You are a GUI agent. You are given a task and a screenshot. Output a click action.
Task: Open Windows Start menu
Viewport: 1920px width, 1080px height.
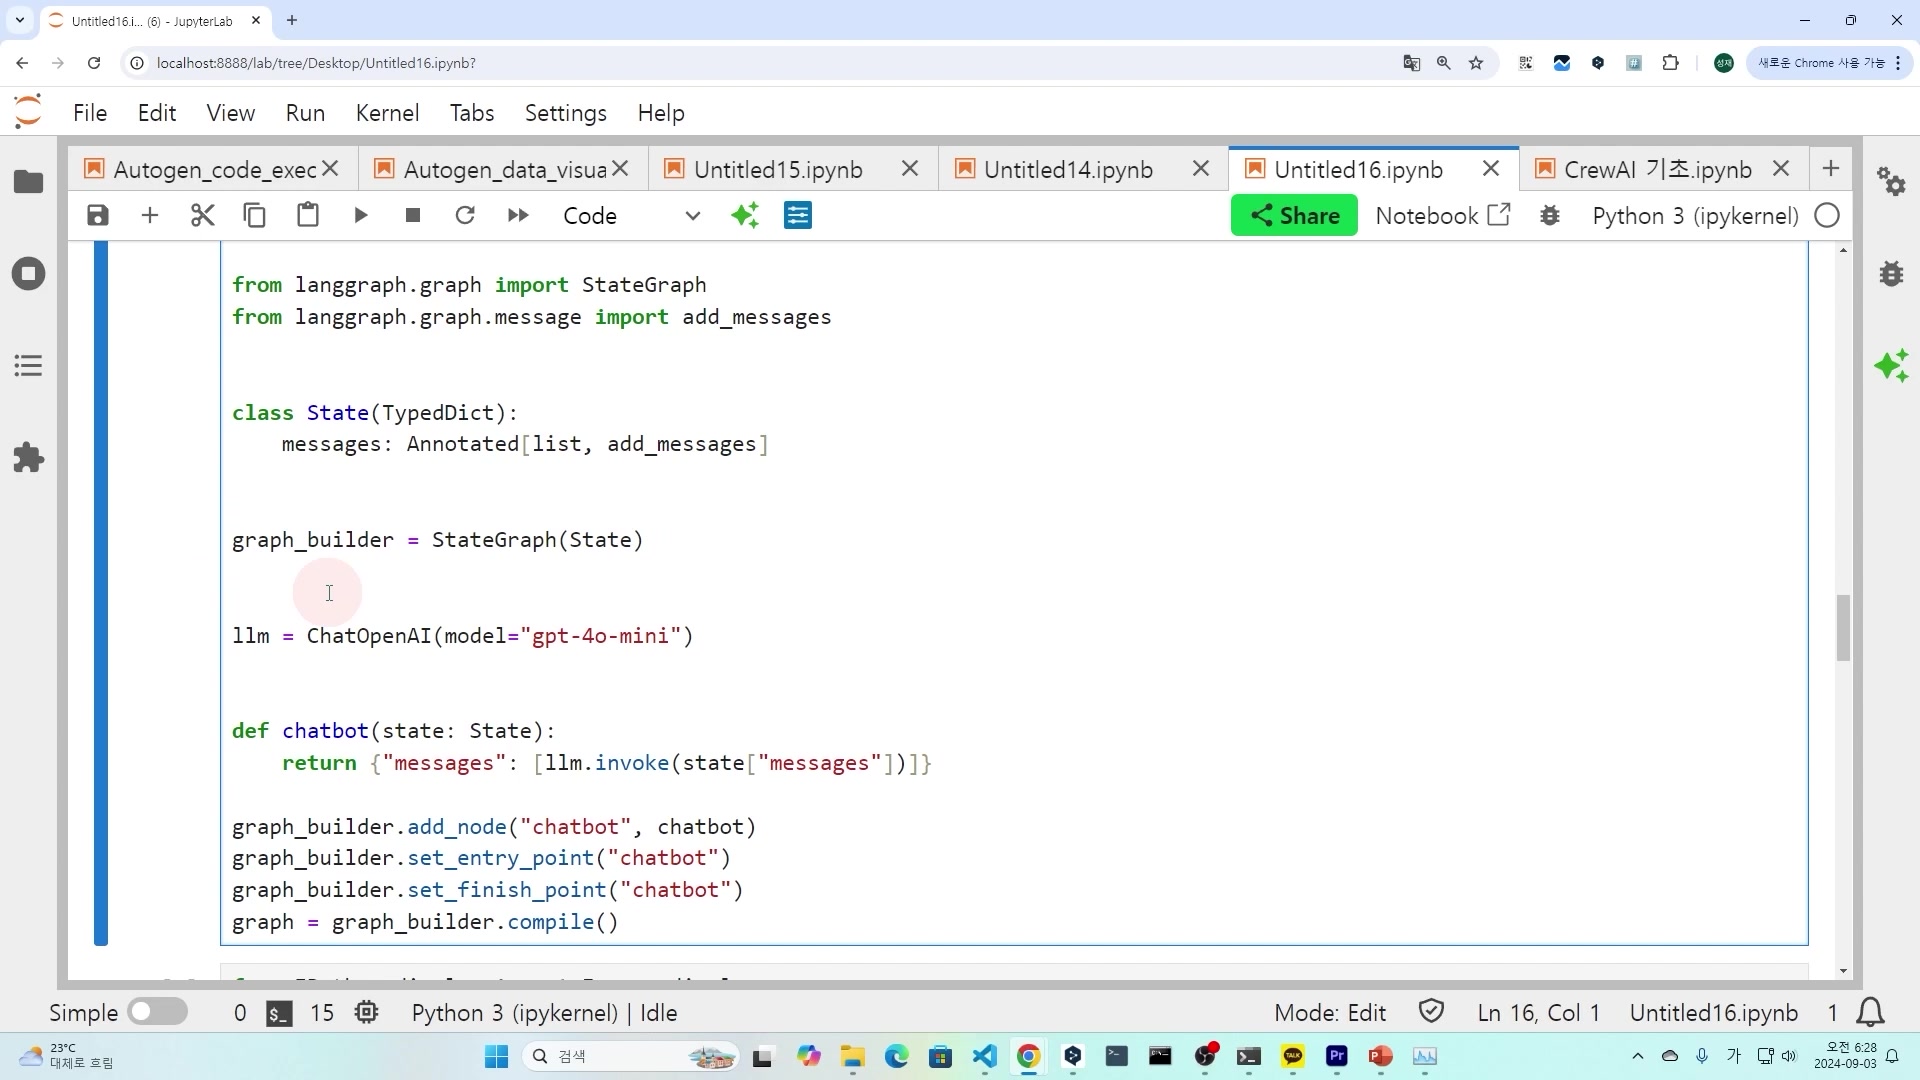pyautogui.click(x=496, y=1057)
